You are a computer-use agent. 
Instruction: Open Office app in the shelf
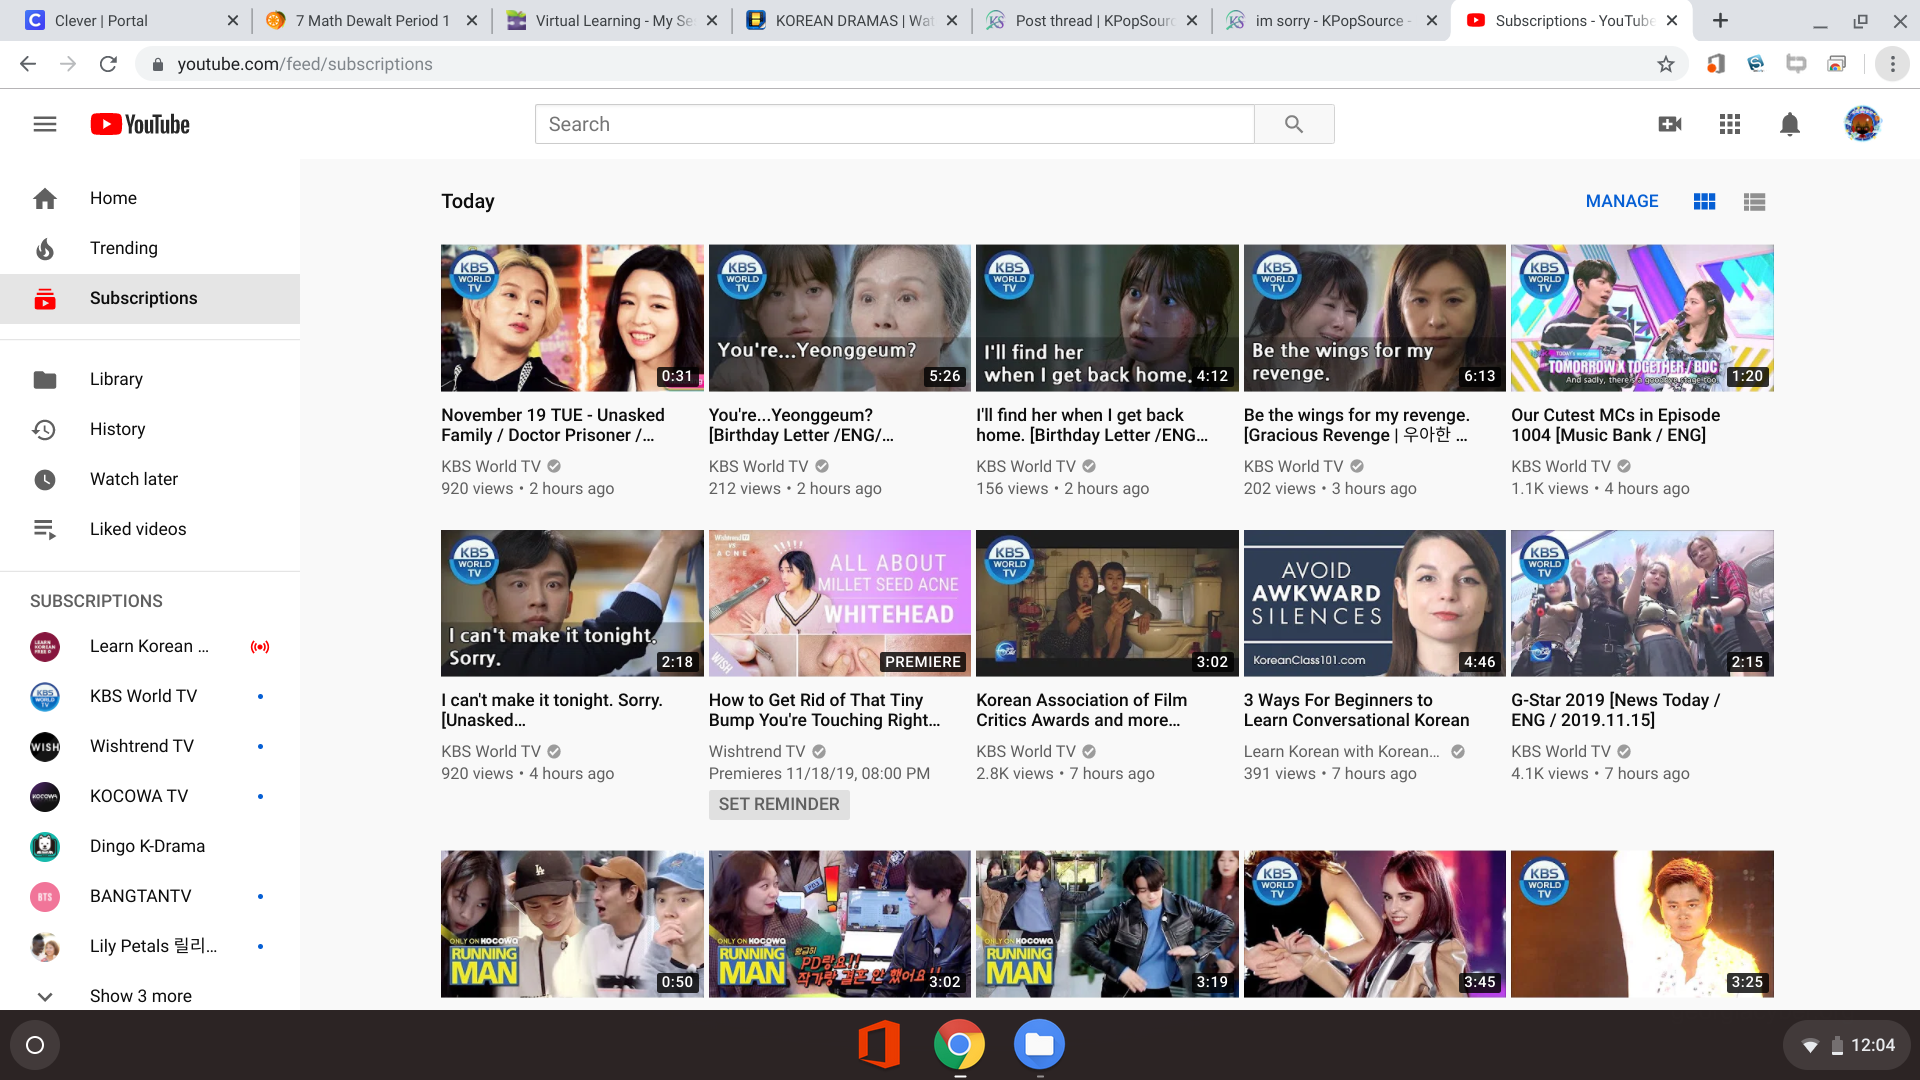tap(879, 1045)
